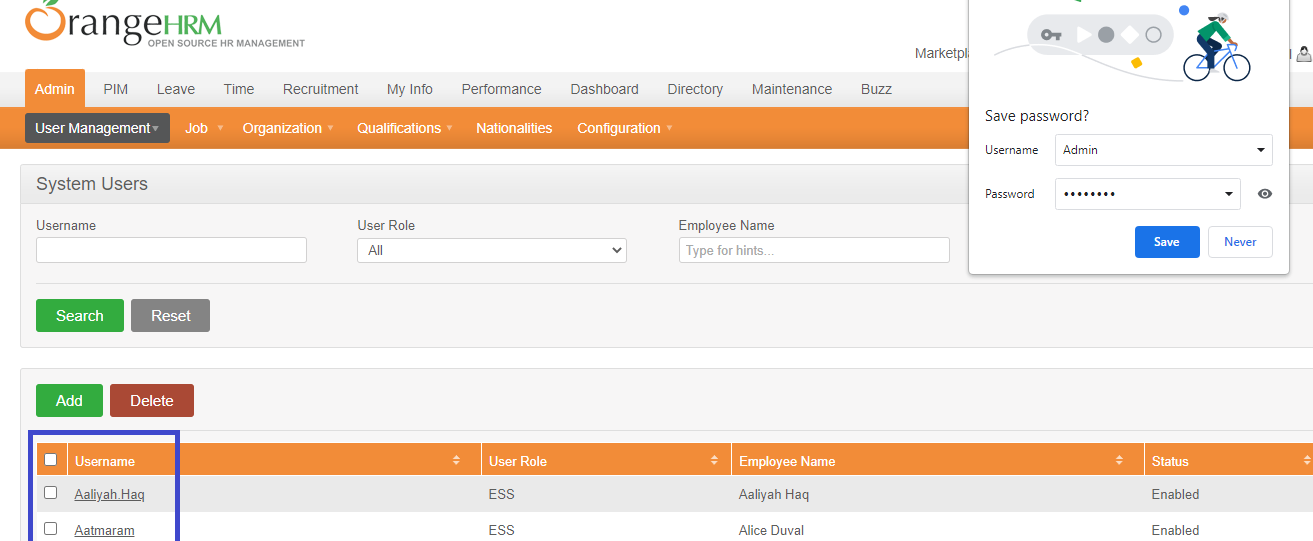
Task: Click into the Username search field
Action: (171, 250)
